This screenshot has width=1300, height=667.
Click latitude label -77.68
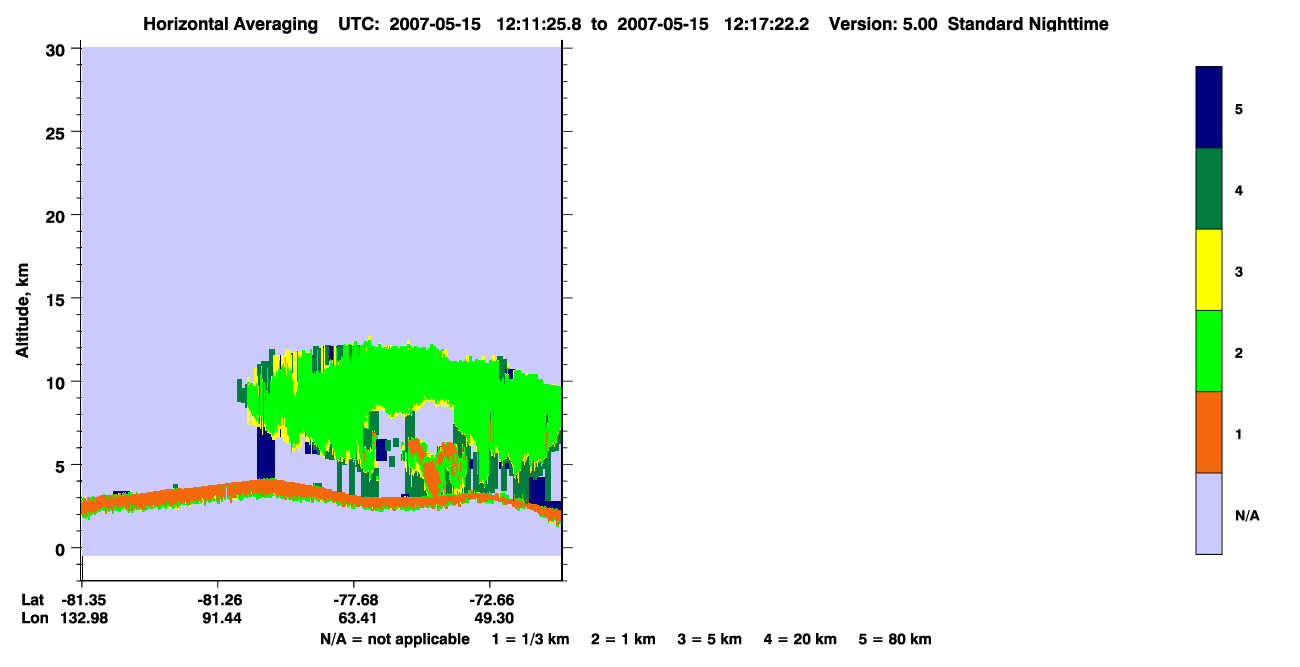tap(355, 600)
